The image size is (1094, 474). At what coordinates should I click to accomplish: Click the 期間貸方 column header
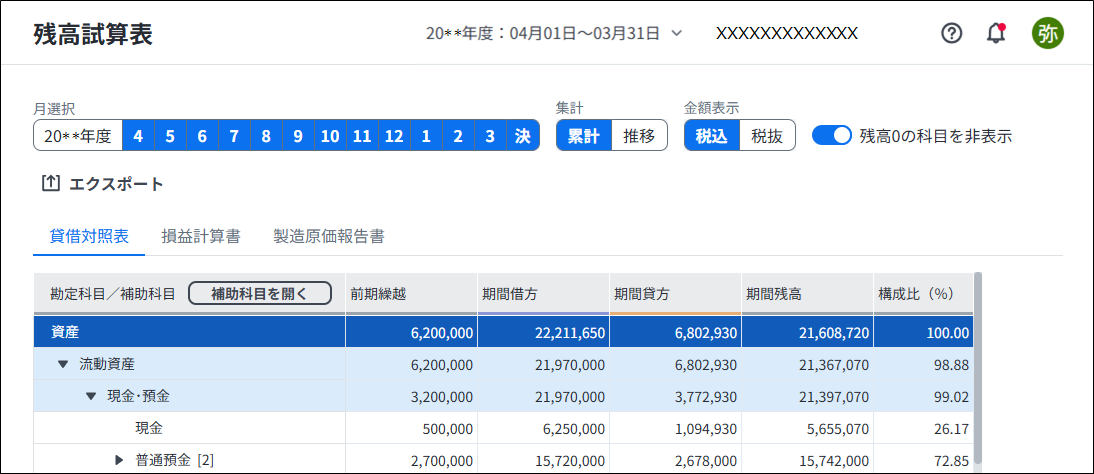tap(642, 294)
